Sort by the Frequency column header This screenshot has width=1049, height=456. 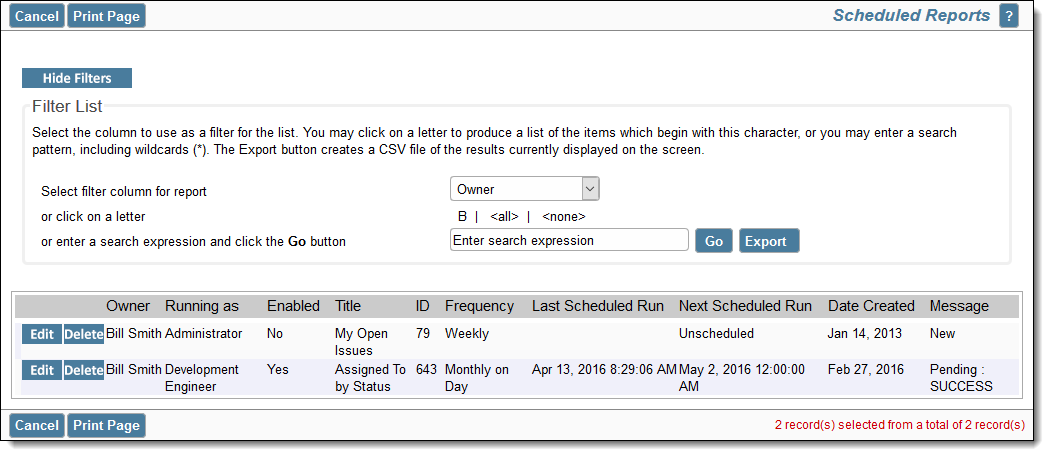(480, 306)
